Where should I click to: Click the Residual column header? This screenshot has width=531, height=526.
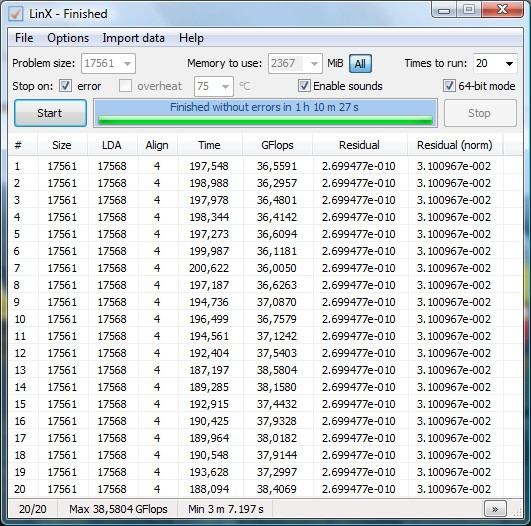tap(359, 145)
